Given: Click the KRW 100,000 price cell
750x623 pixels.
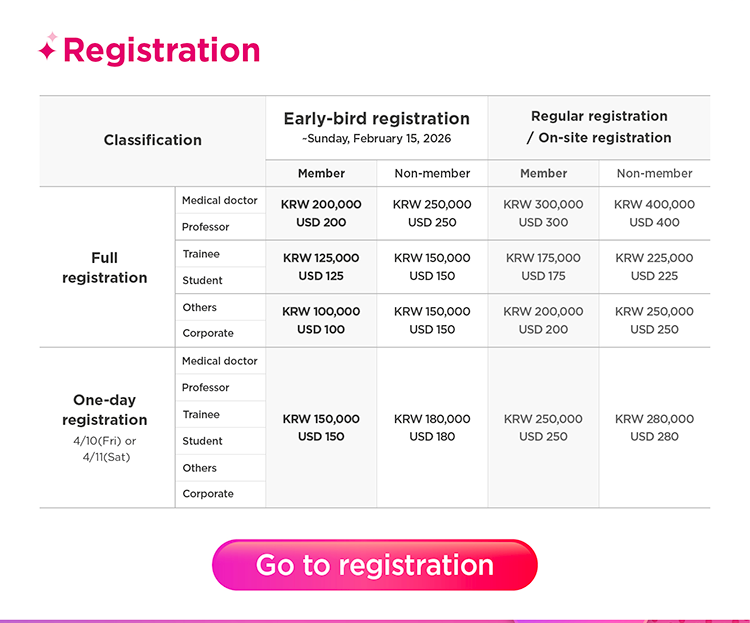Looking at the screenshot, I should point(321,320).
